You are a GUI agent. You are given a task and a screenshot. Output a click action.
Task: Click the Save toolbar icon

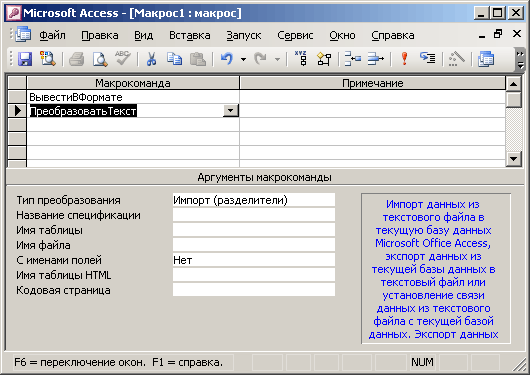click(x=25, y=59)
